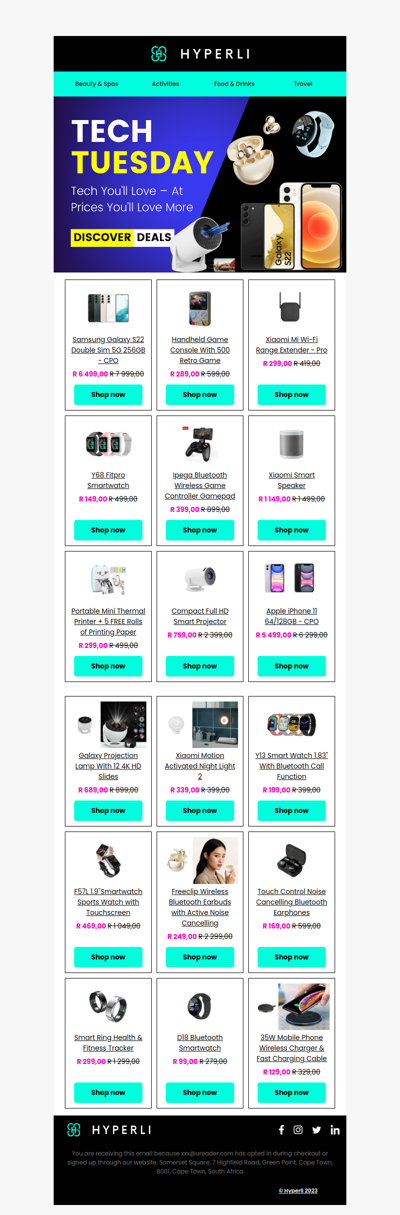
Task: Shop now for D18 Bluetooth Smartwatch
Action: [200, 1093]
